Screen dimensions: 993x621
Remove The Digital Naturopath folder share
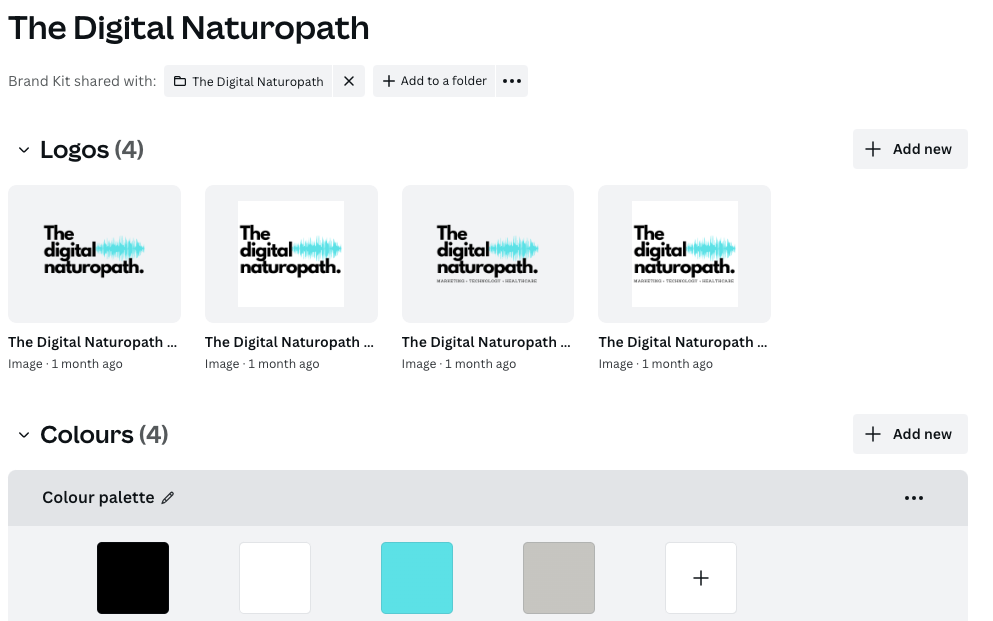[x=349, y=81]
